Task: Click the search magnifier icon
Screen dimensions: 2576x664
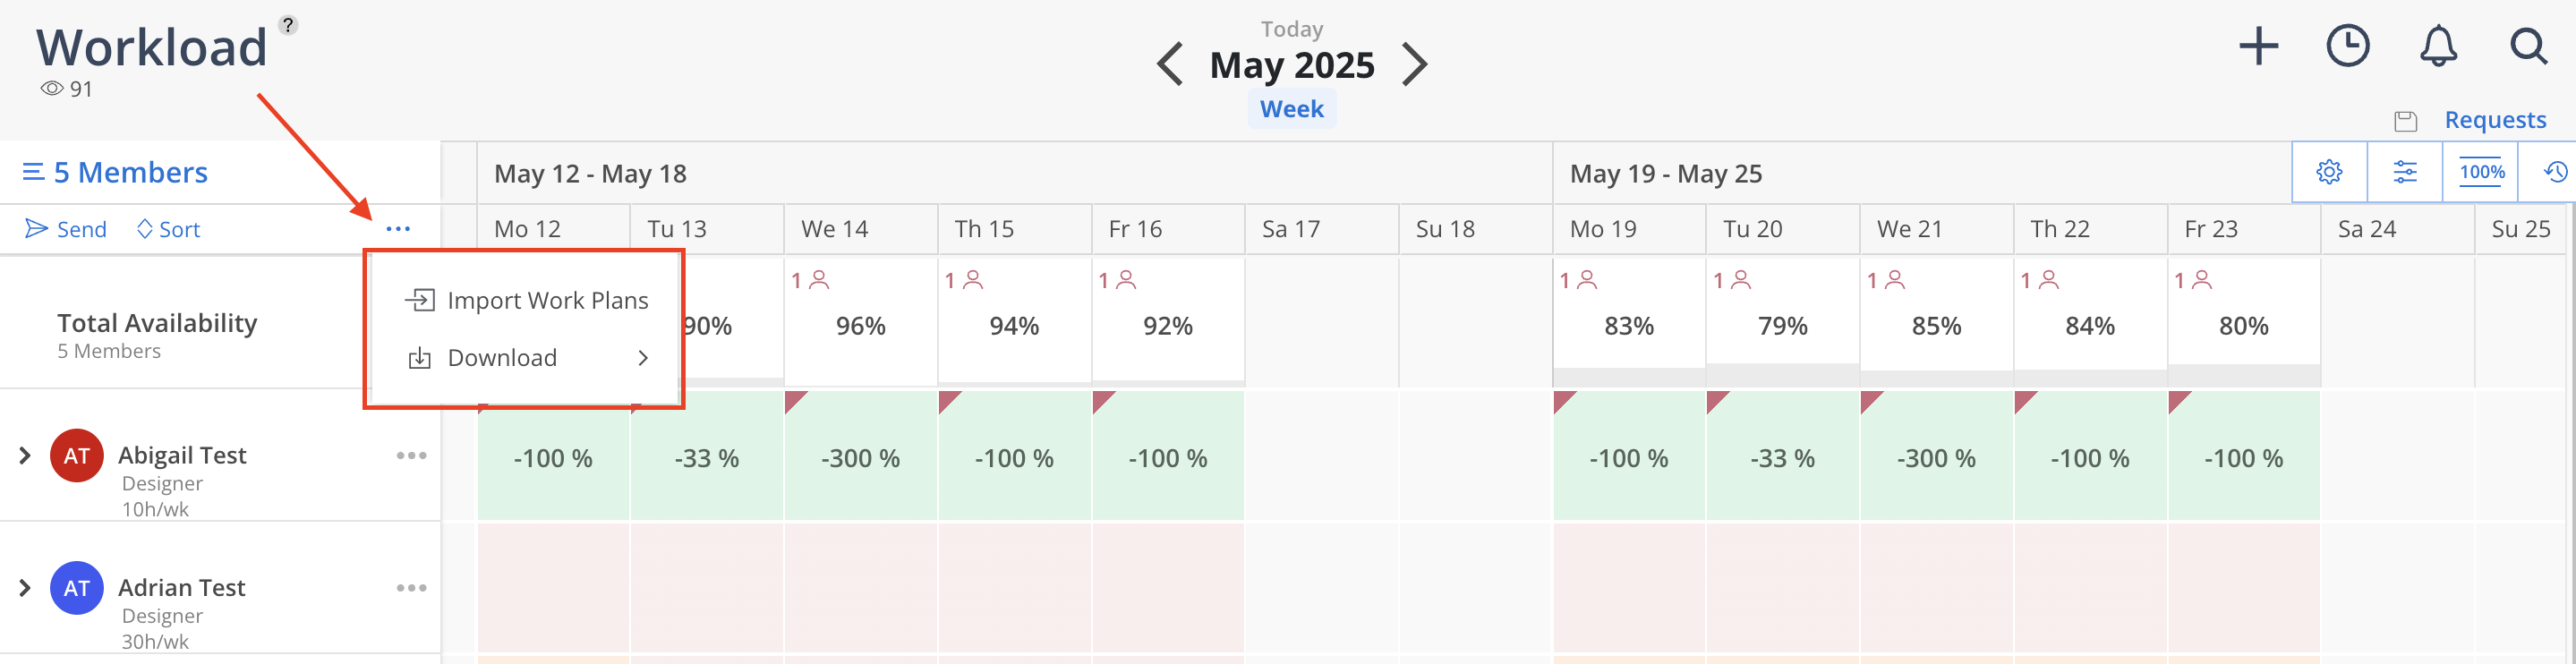Action: point(2528,46)
